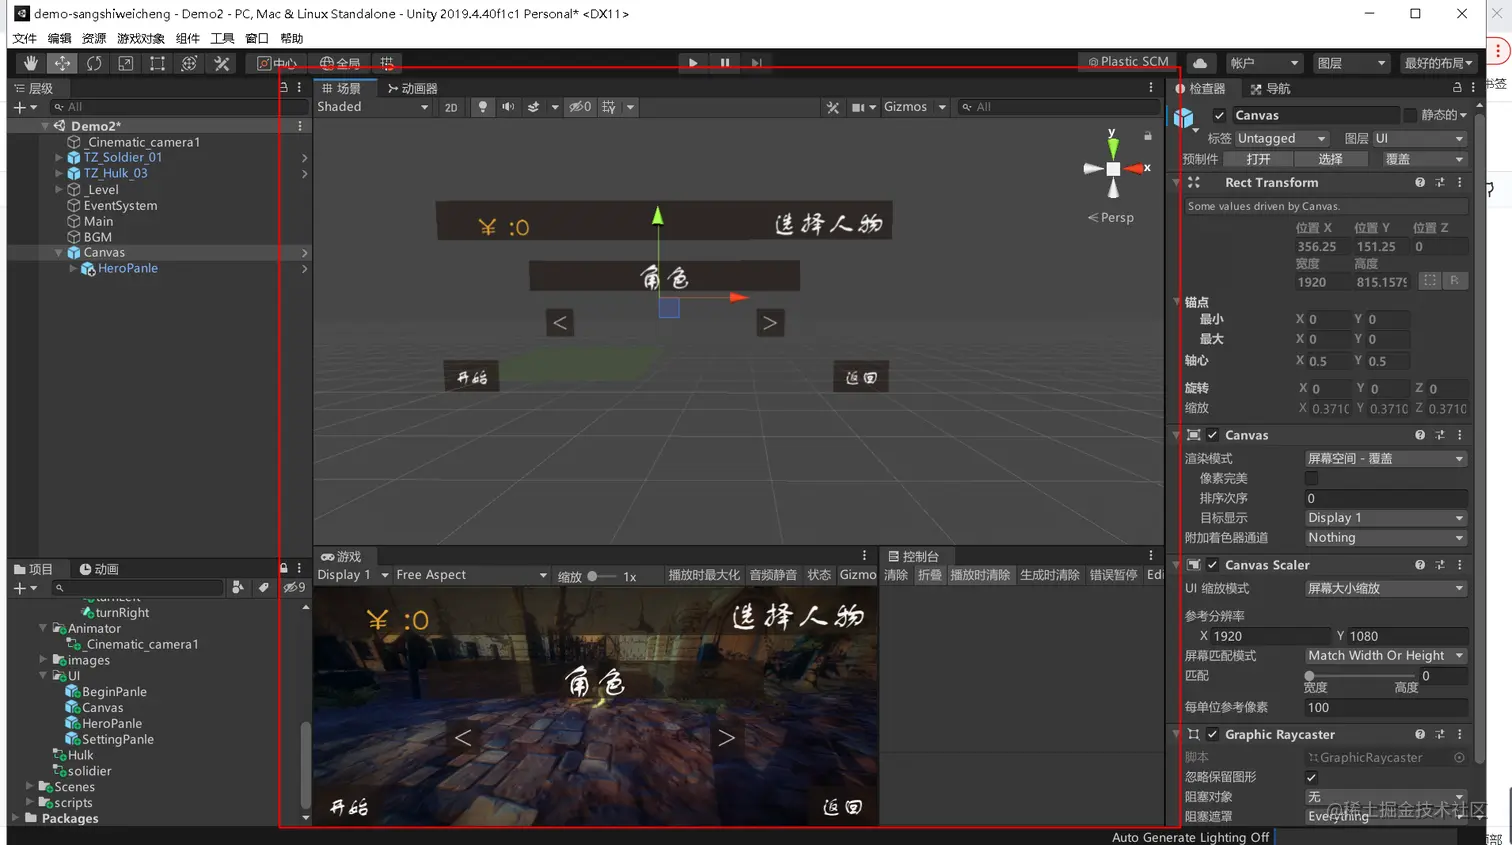This screenshot has height=845, width=1512.
Task: Toggle scene effects icon in Scene toolbar
Action: 534,107
